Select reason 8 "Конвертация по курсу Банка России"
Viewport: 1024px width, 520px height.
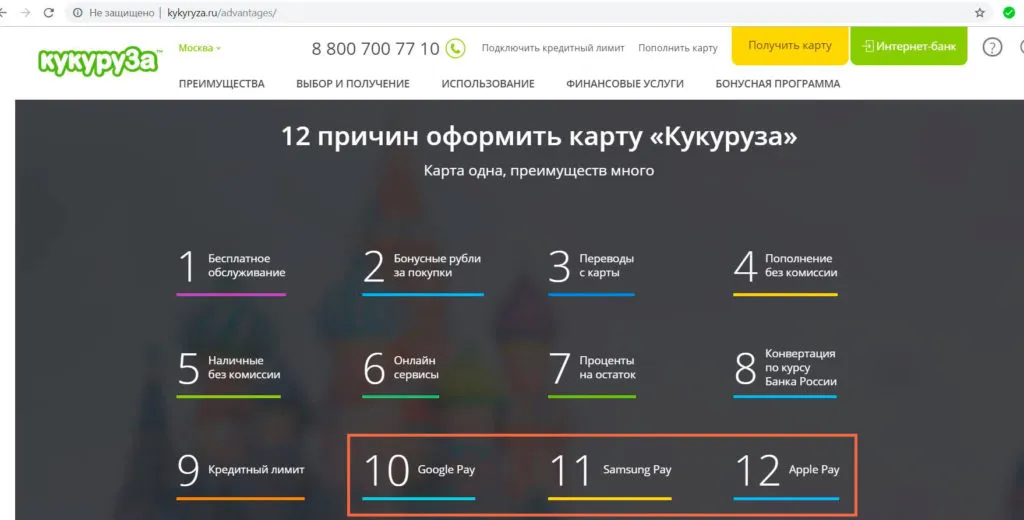[x=785, y=370]
